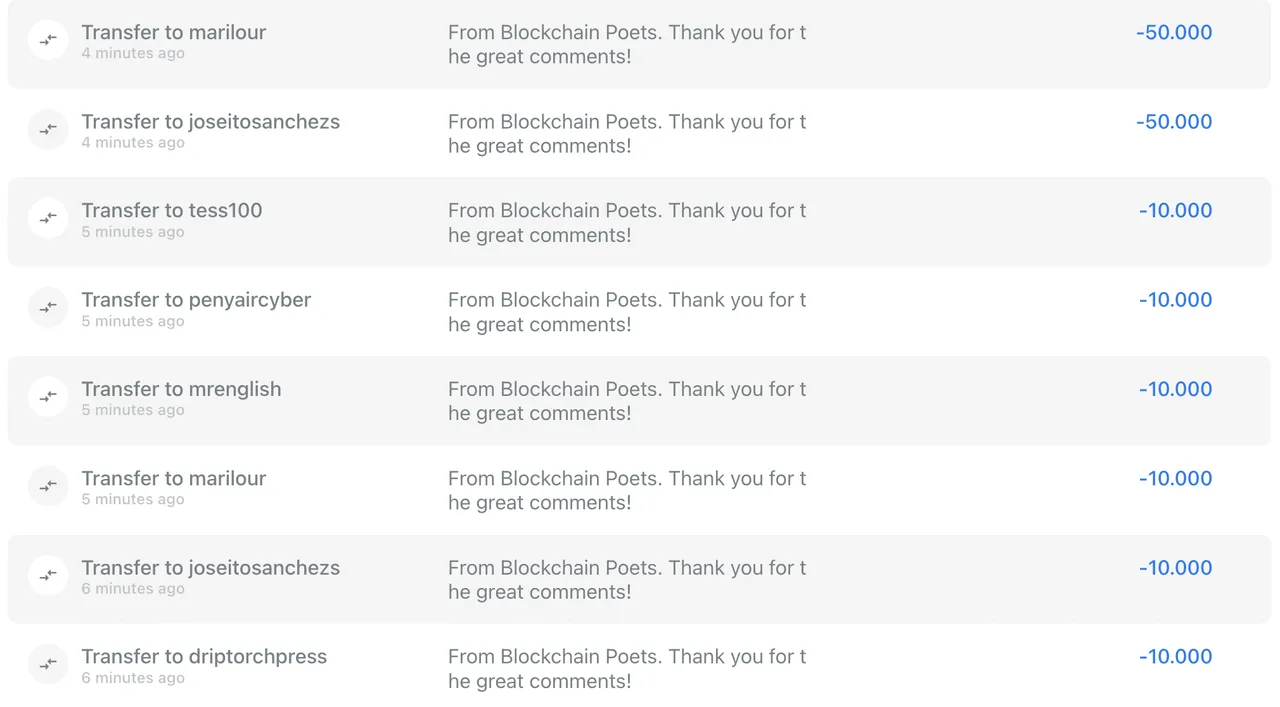
Task: Open 'Transfer to tess100' entry title
Action: tap(172, 211)
